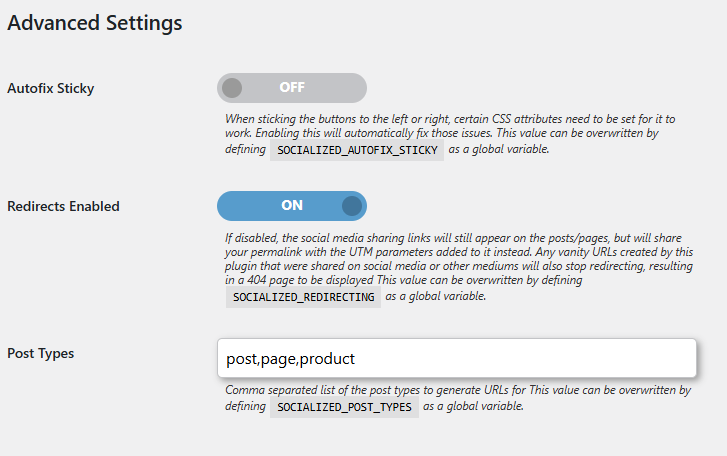Click the word post in Post Types field
The height and width of the screenshot is (456, 727).
tap(241, 358)
